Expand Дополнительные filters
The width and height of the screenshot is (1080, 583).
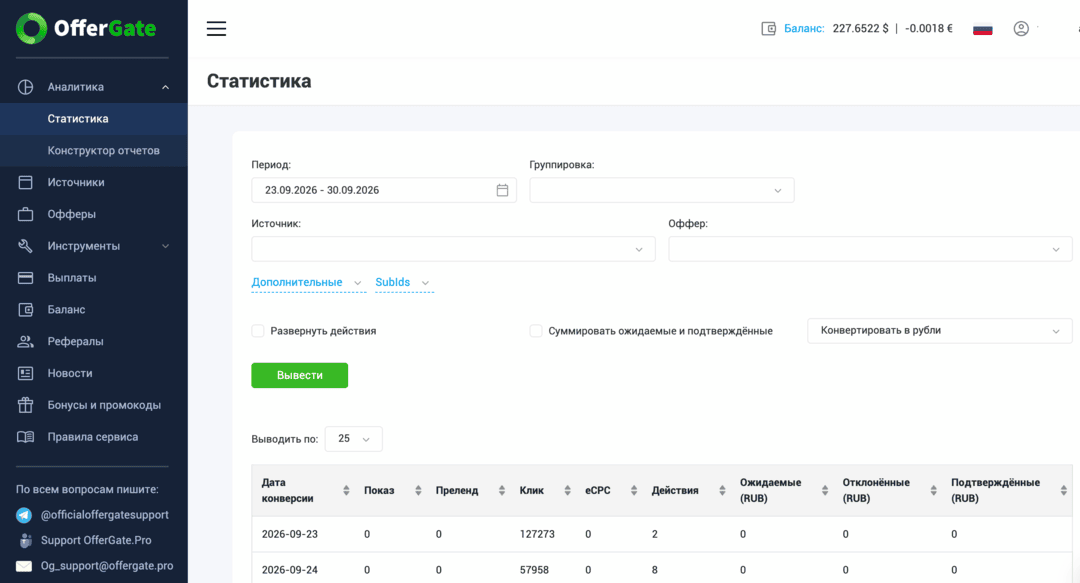pos(307,283)
